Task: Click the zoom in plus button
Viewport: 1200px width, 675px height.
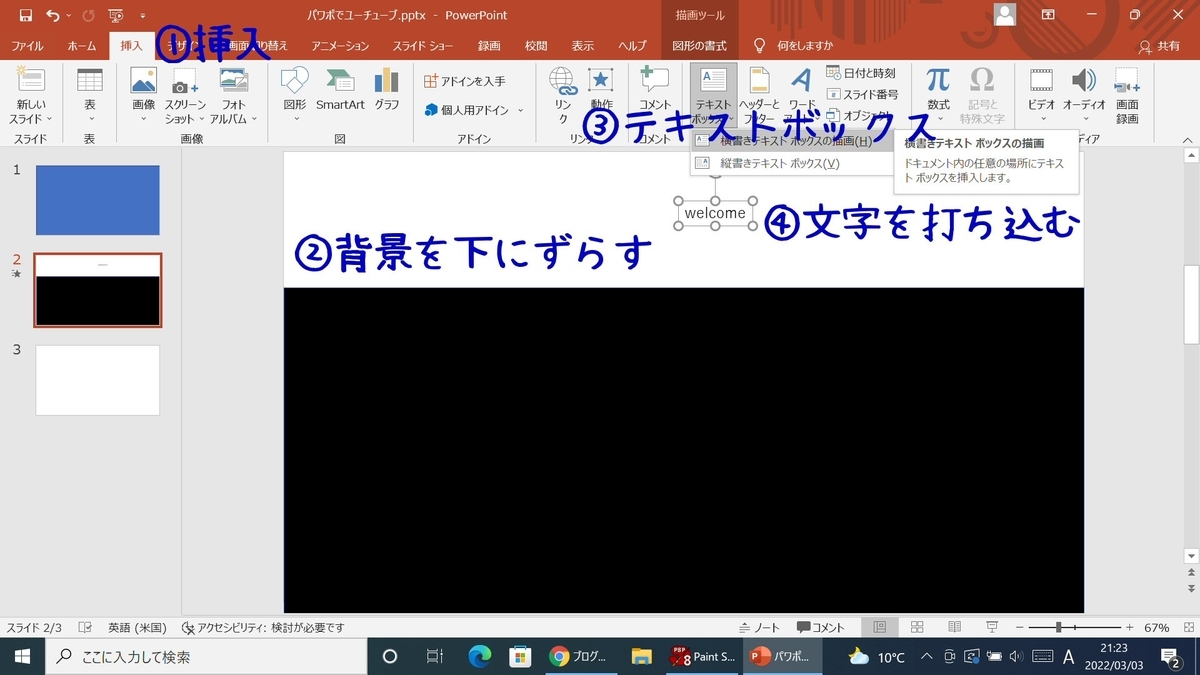Action: pos(1131,627)
